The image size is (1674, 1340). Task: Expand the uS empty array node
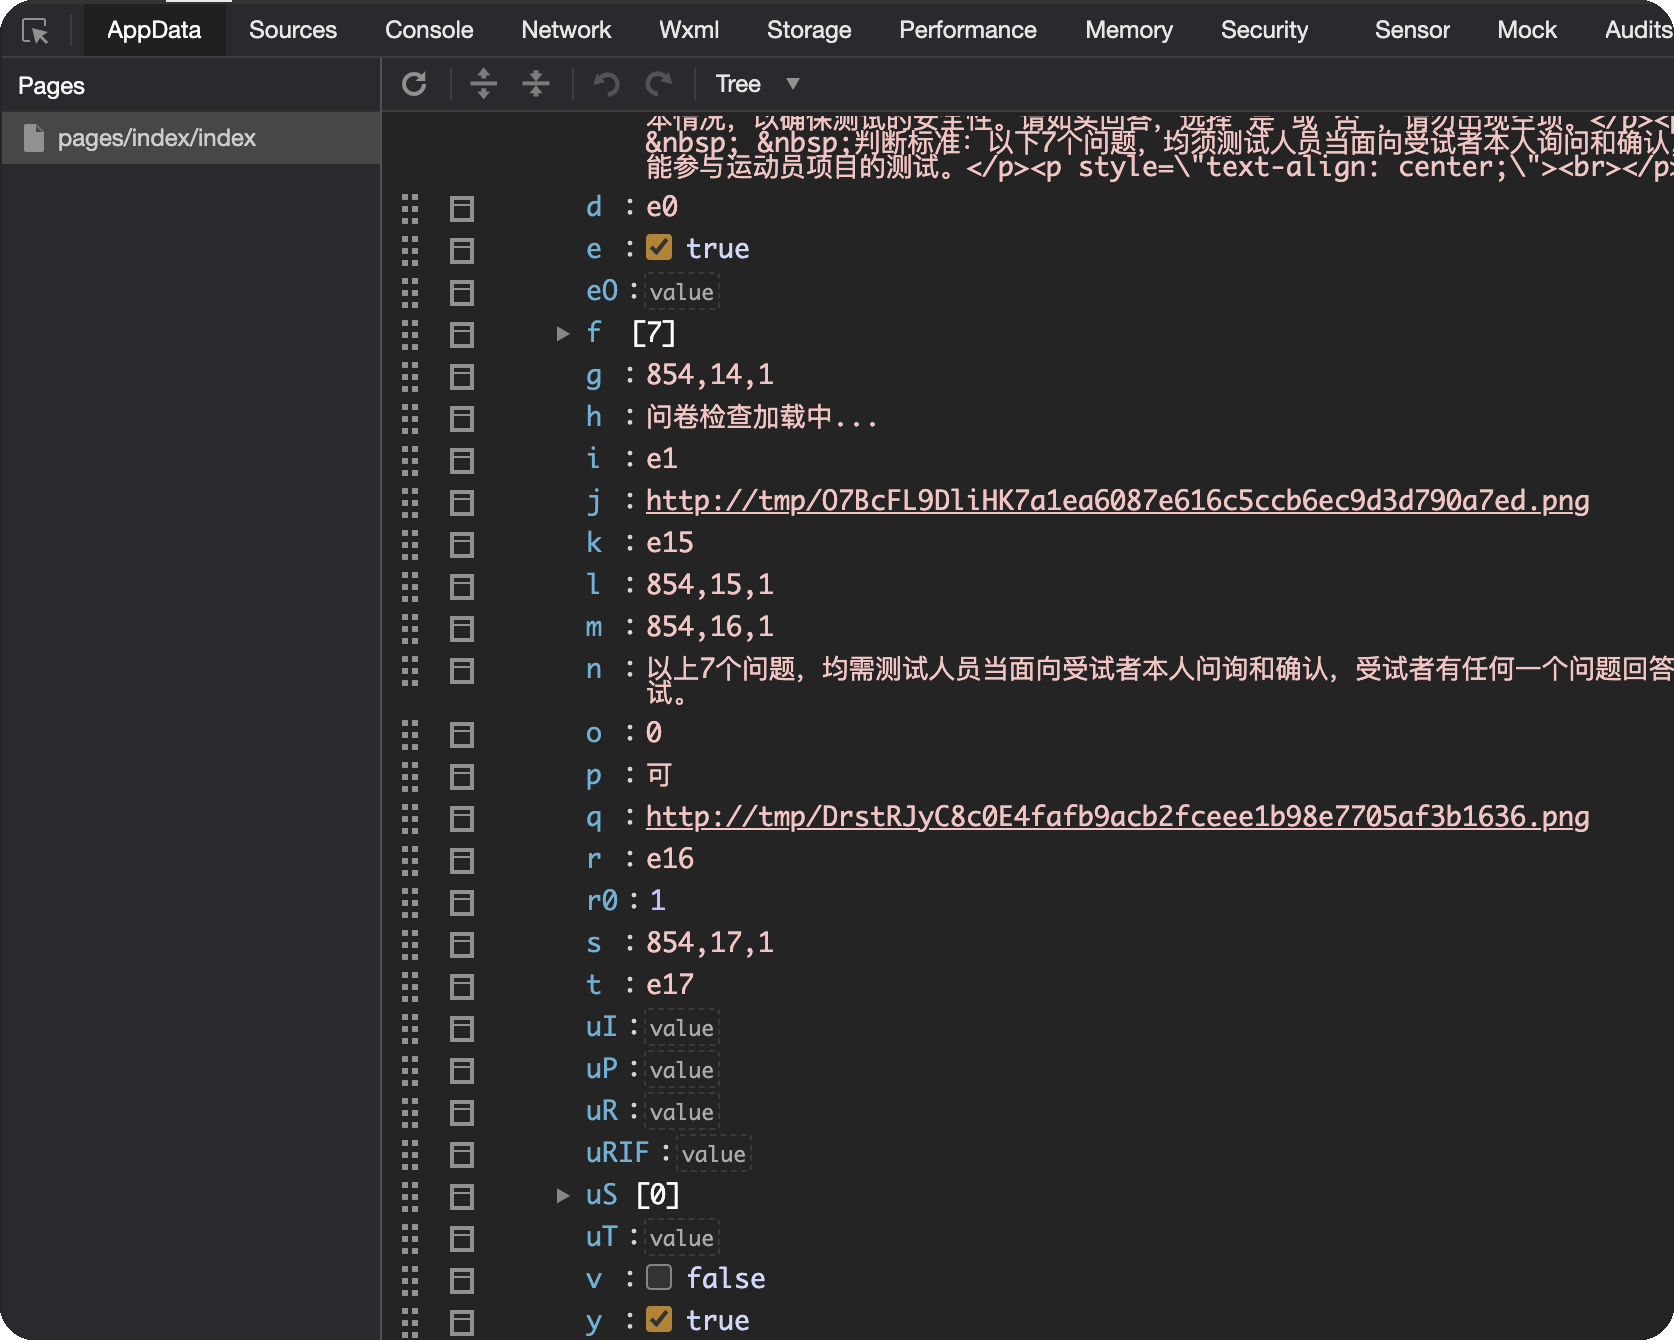(x=563, y=1195)
